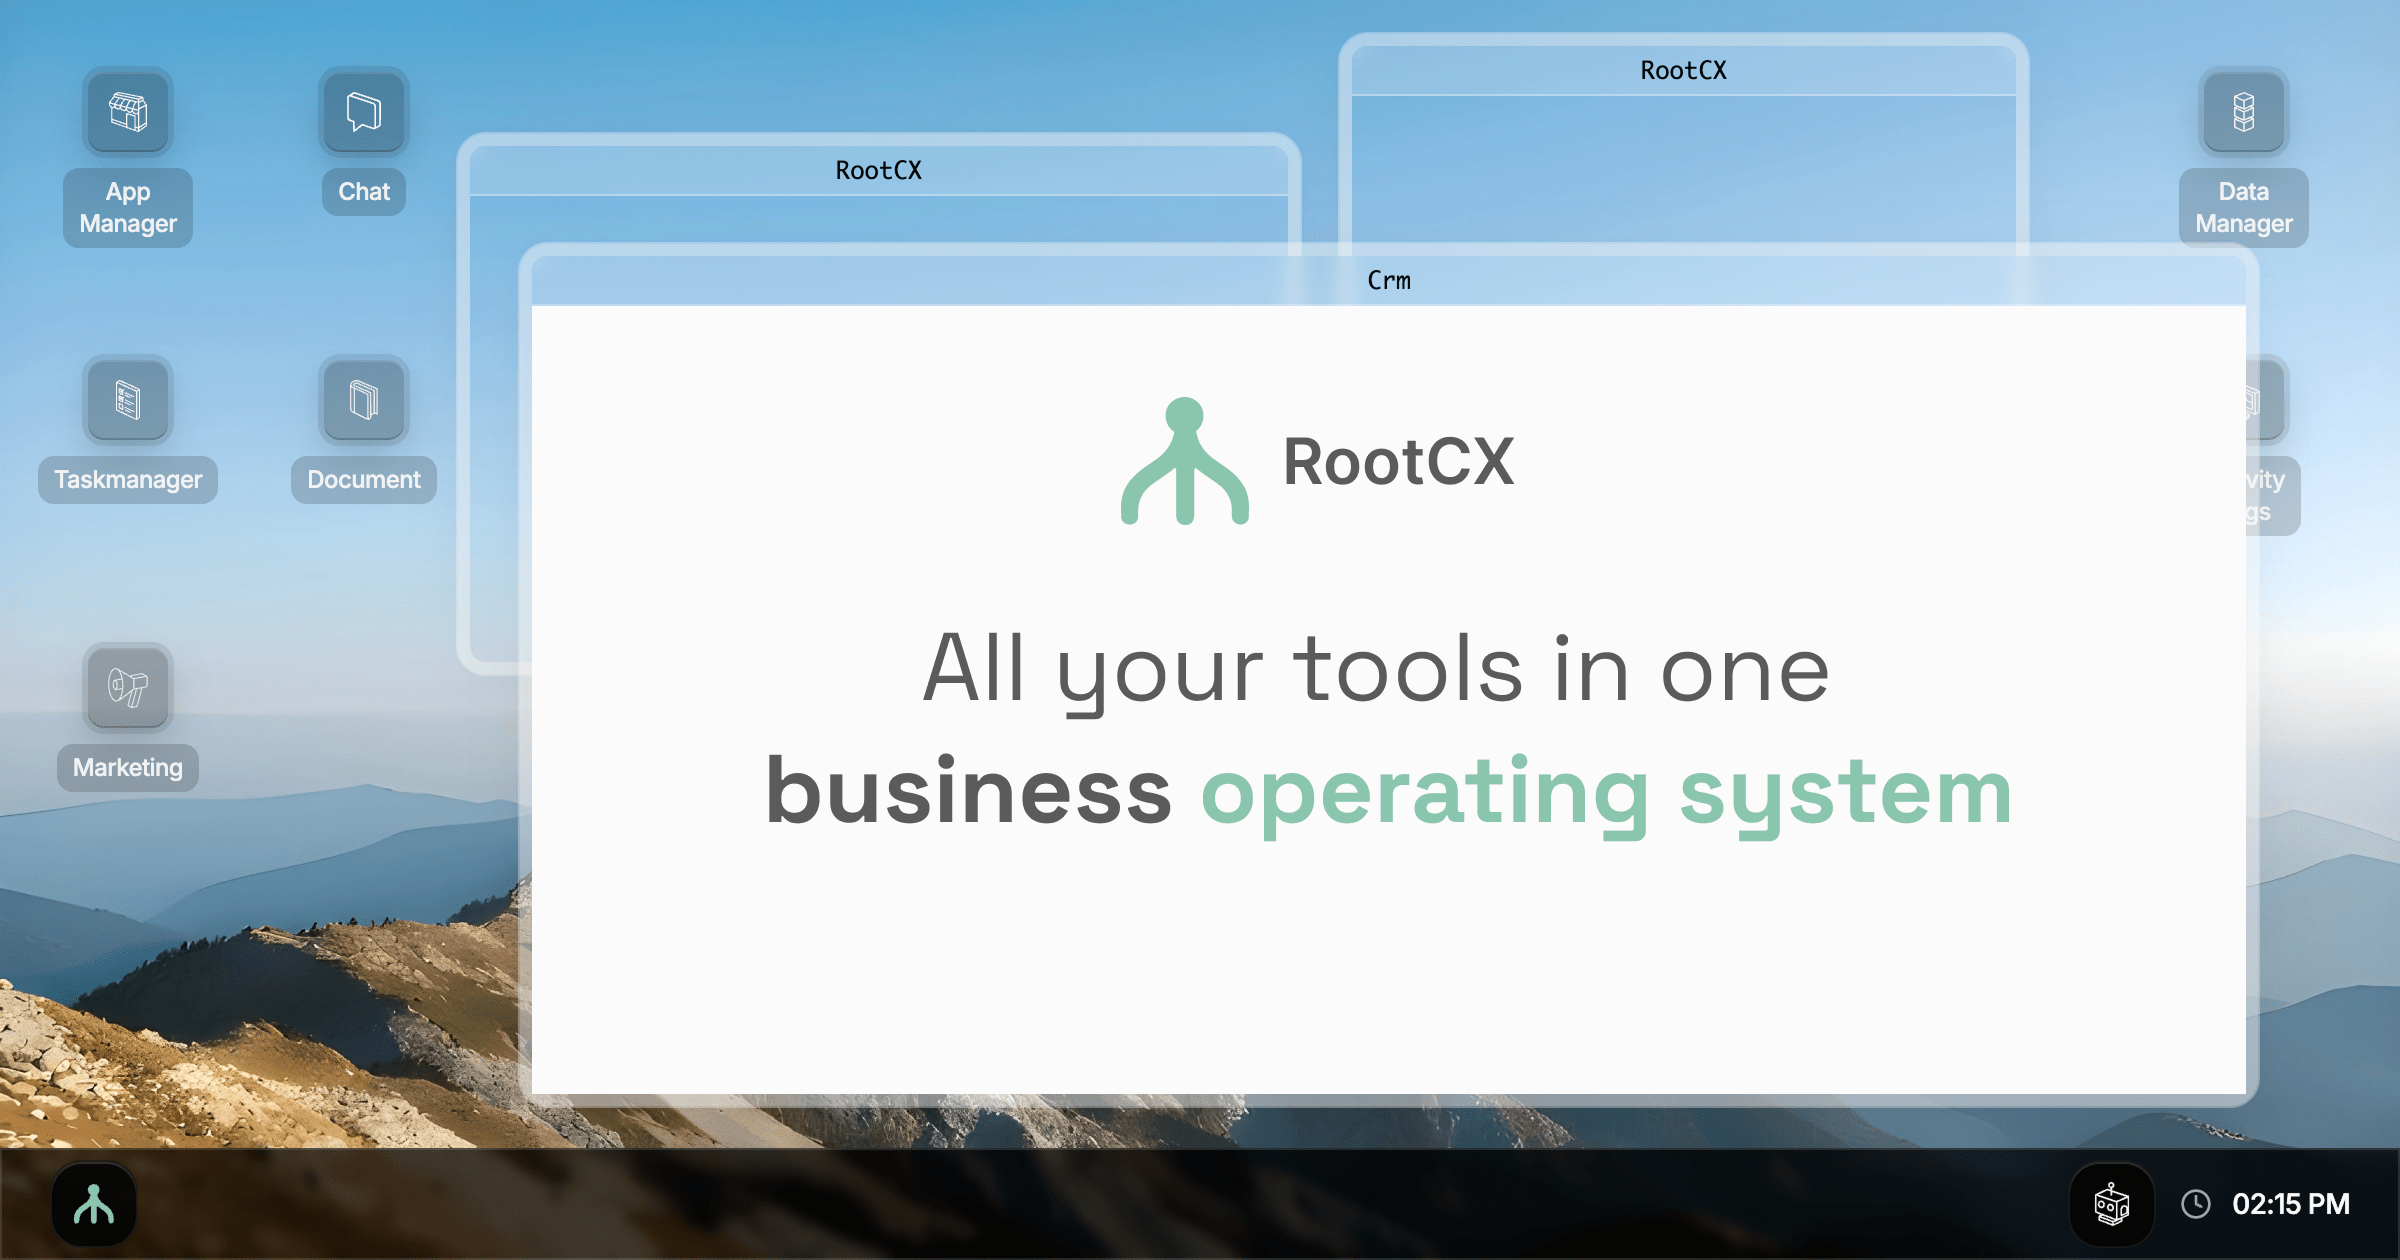
Task: Click the App Manager text label
Action: click(128, 208)
